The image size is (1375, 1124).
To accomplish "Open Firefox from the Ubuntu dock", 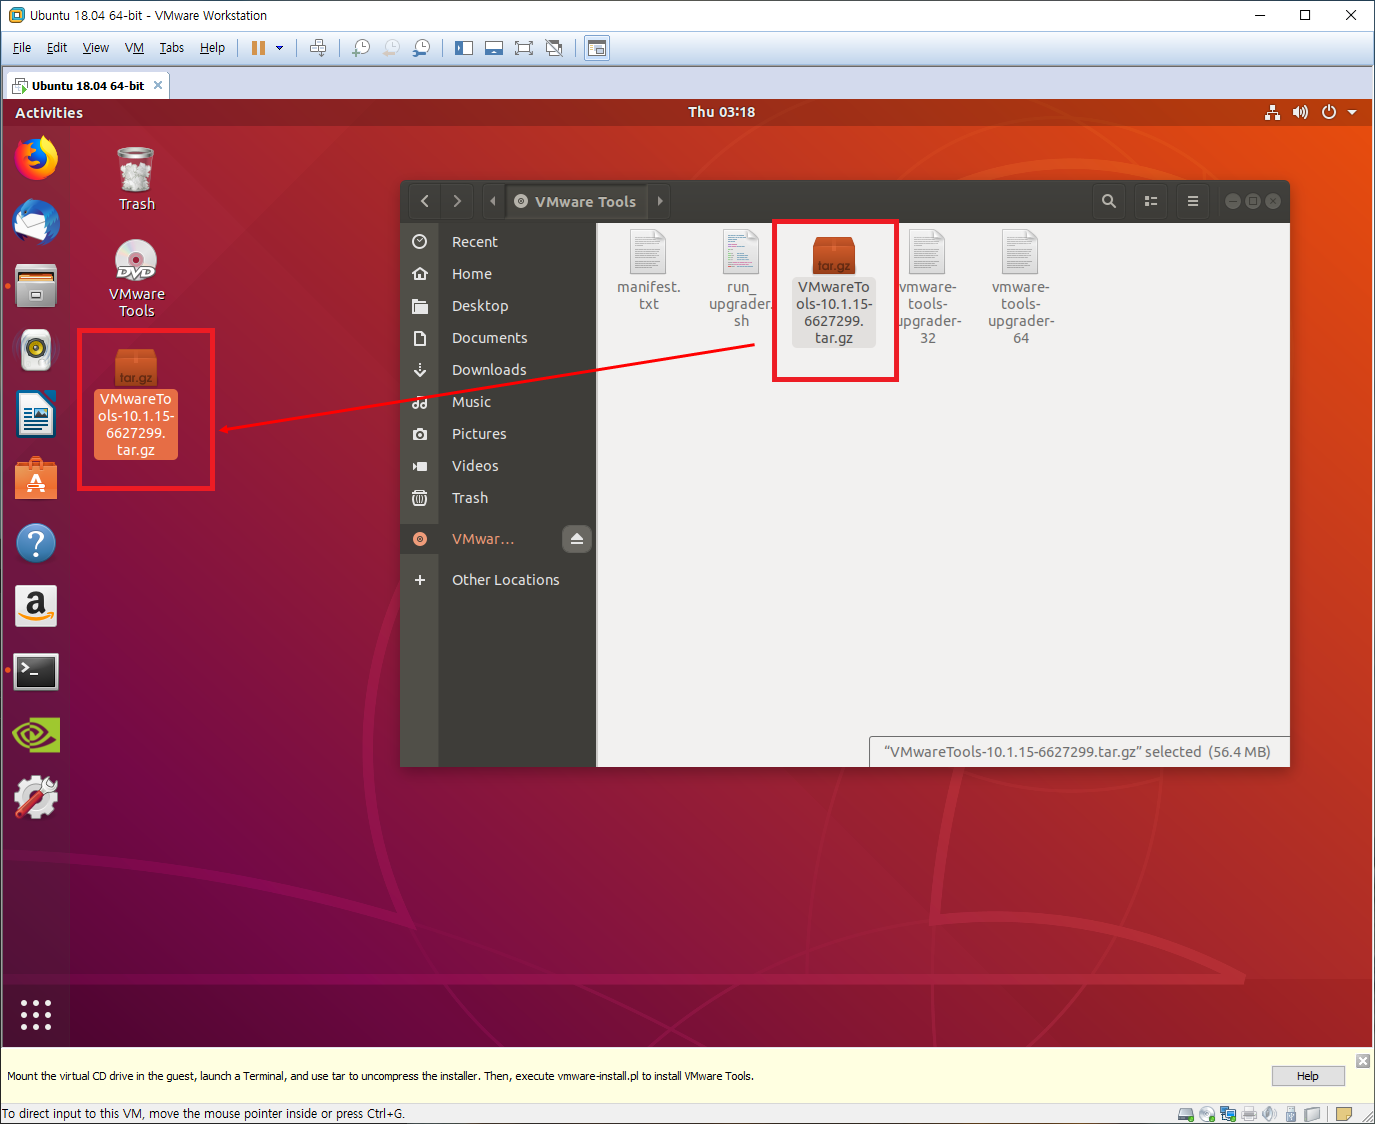I will point(36,158).
